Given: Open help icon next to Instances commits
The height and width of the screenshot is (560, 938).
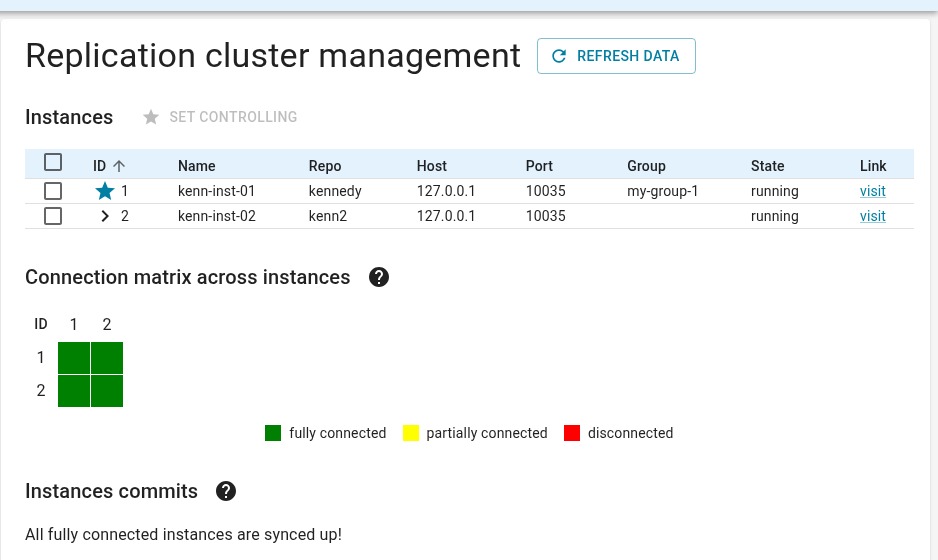Looking at the screenshot, I should 226,491.
